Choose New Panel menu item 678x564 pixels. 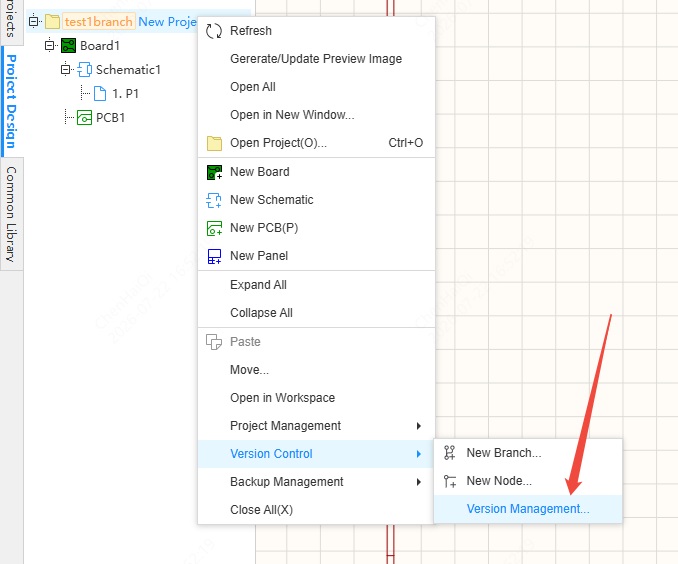point(316,256)
